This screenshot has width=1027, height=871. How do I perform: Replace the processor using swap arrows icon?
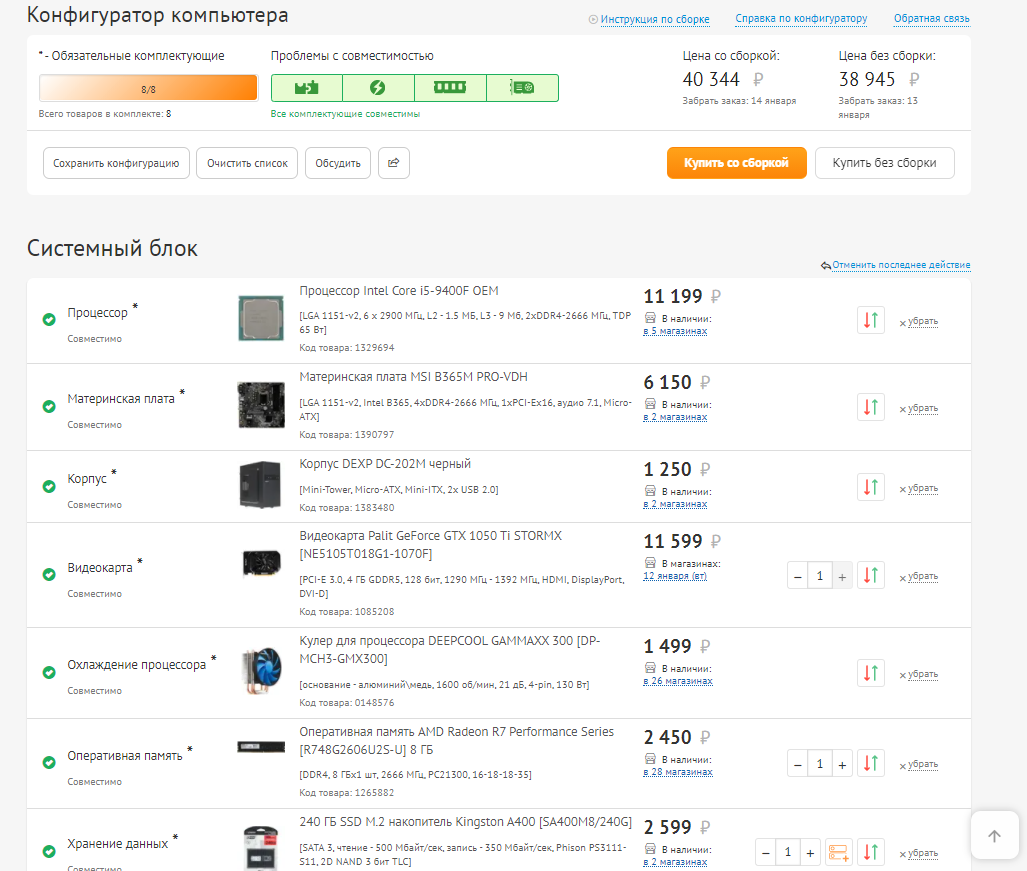[x=870, y=320]
